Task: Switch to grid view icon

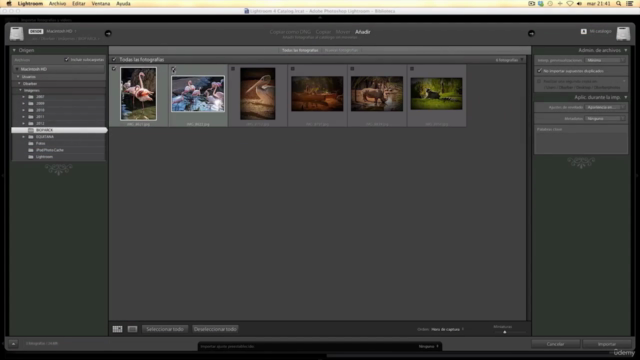Action: (x=117, y=329)
